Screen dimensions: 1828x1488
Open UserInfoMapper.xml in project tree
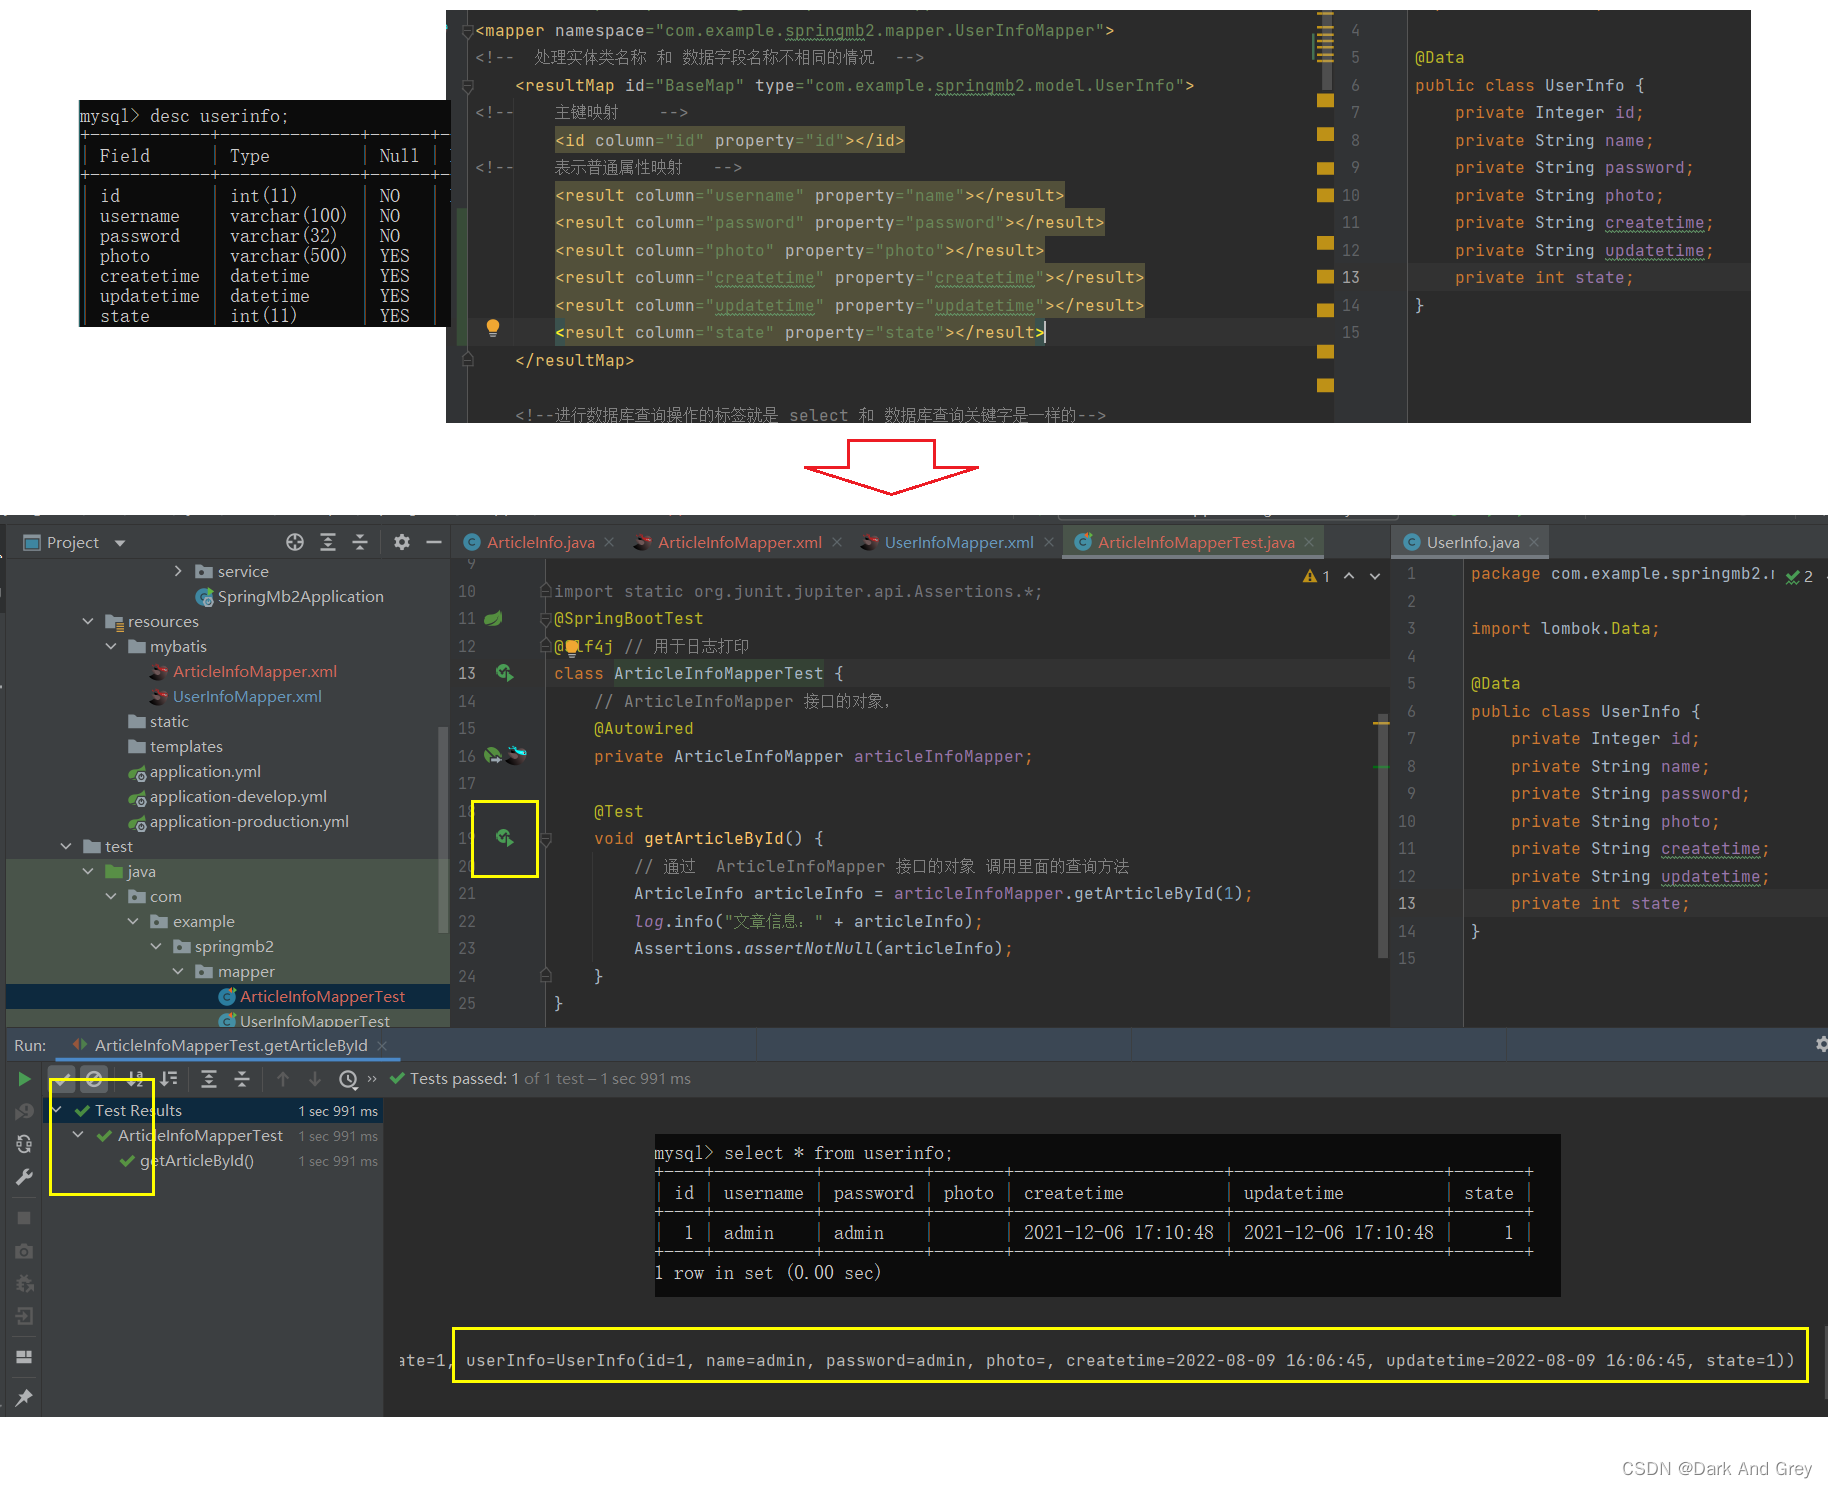point(246,697)
